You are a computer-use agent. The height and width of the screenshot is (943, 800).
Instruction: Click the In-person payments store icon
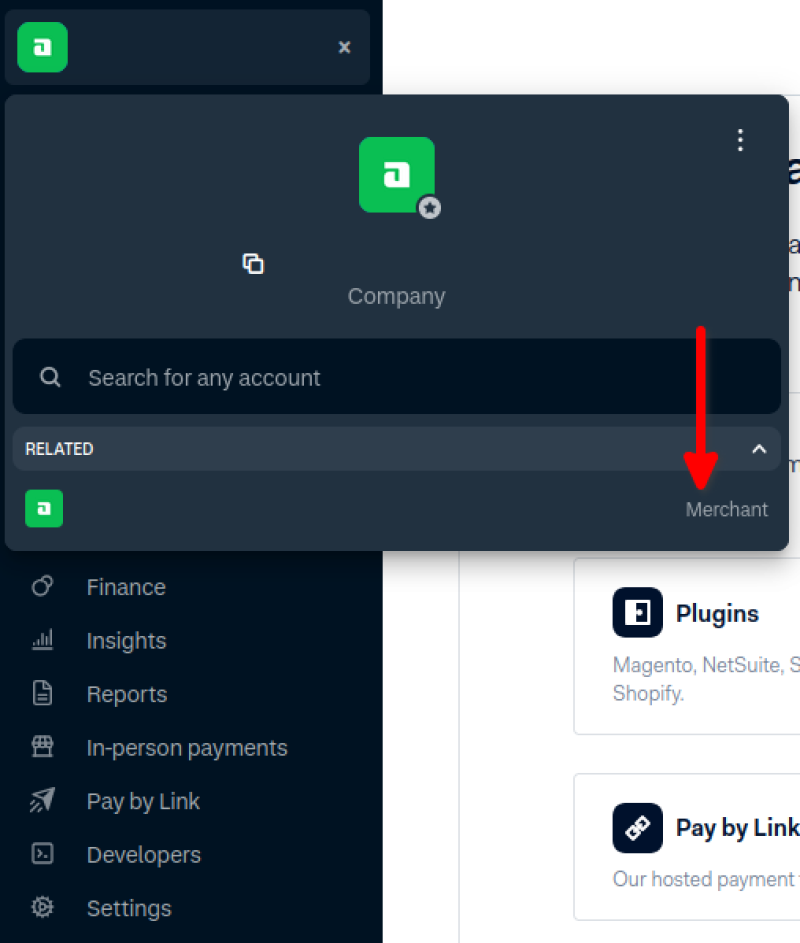click(x=42, y=746)
